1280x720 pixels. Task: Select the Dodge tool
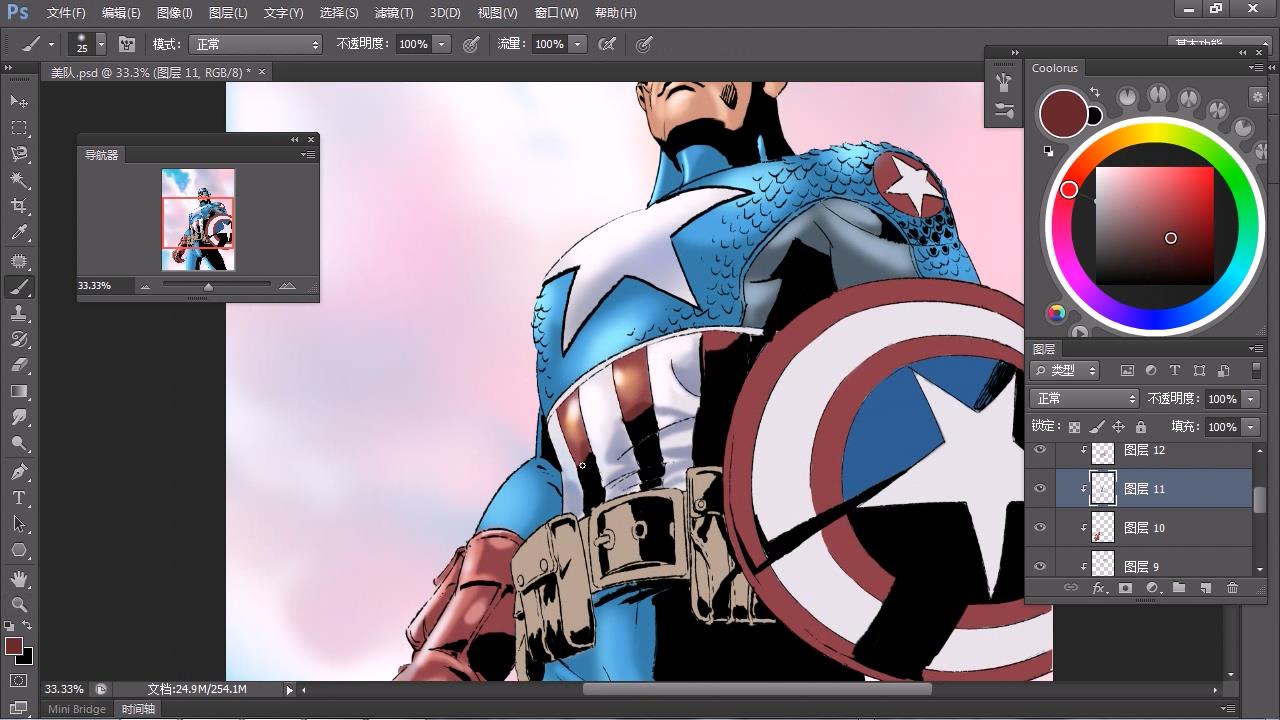(19, 443)
